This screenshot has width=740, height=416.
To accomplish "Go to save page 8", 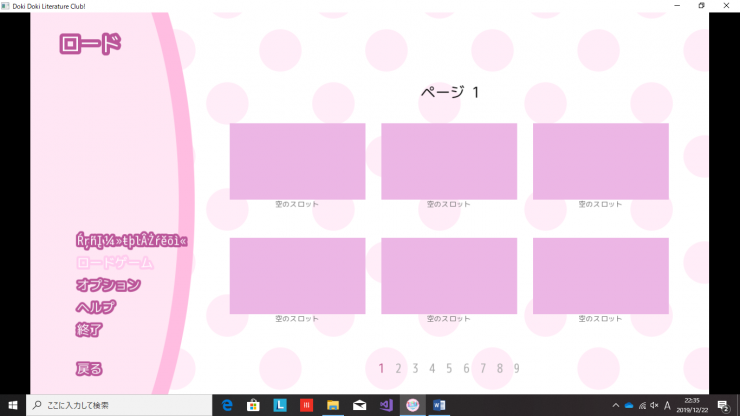I will point(500,368).
